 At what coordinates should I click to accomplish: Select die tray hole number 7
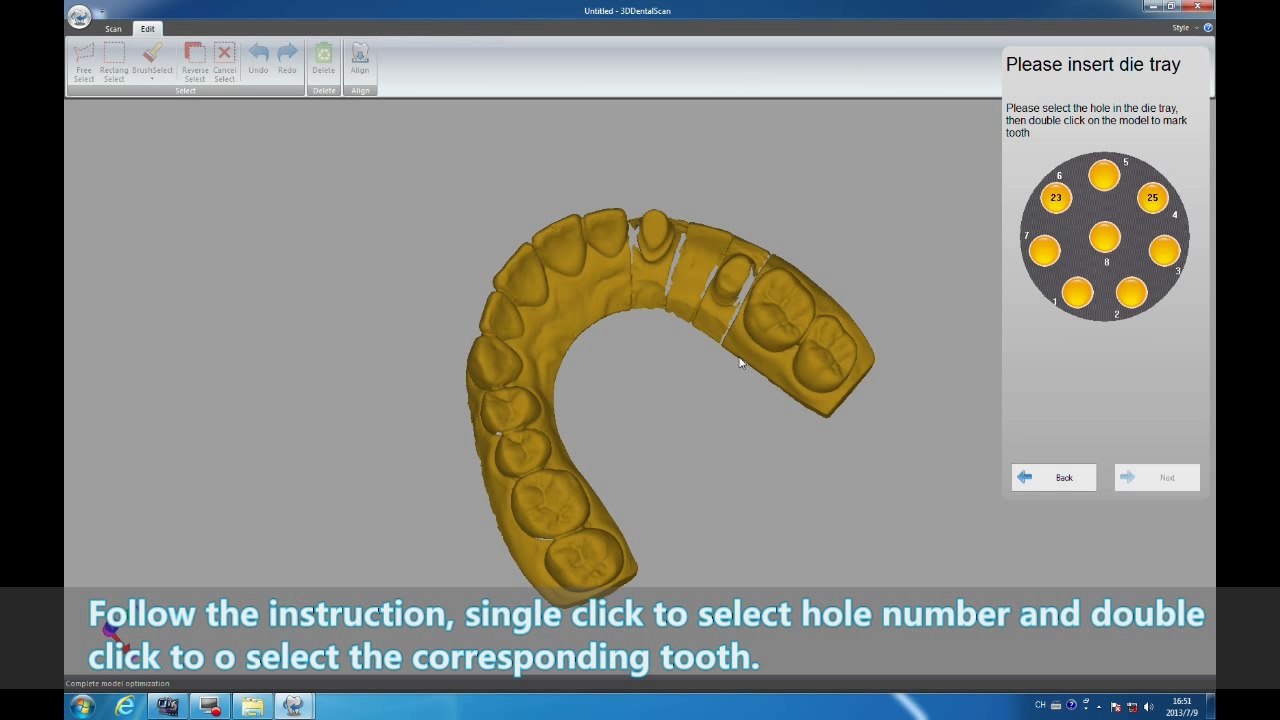click(x=1044, y=251)
